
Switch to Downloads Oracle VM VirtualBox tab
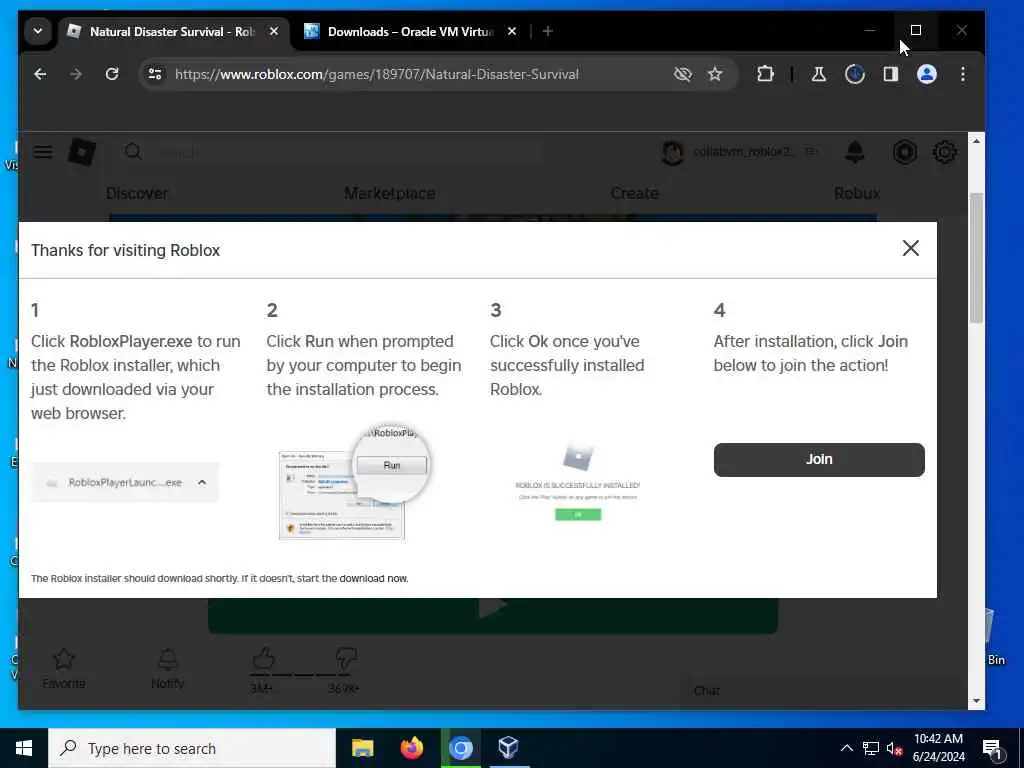click(x=411, y=31)
